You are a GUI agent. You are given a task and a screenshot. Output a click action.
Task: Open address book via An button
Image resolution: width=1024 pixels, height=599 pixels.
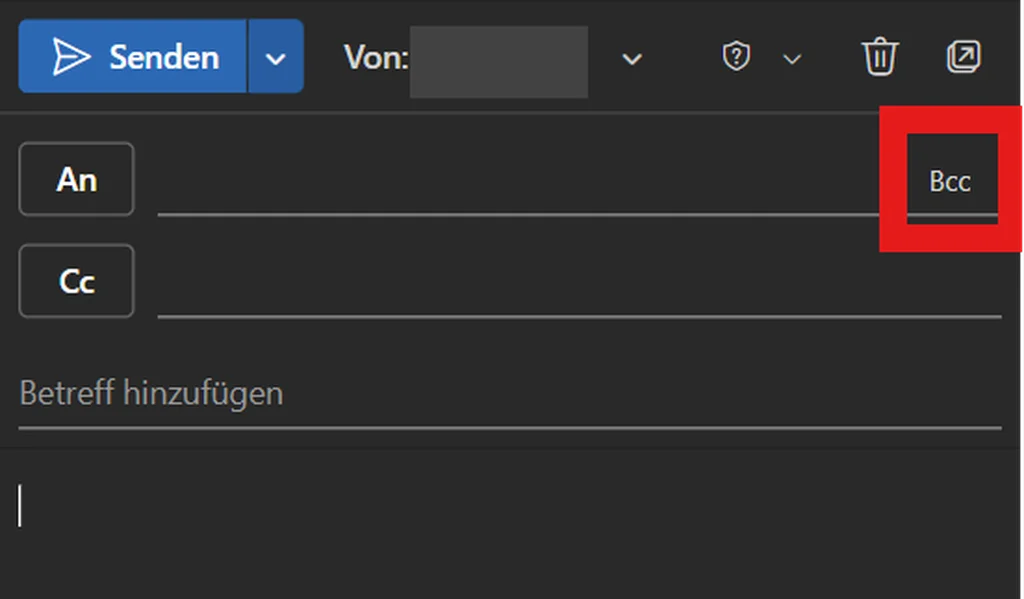(x=76, y=179)
